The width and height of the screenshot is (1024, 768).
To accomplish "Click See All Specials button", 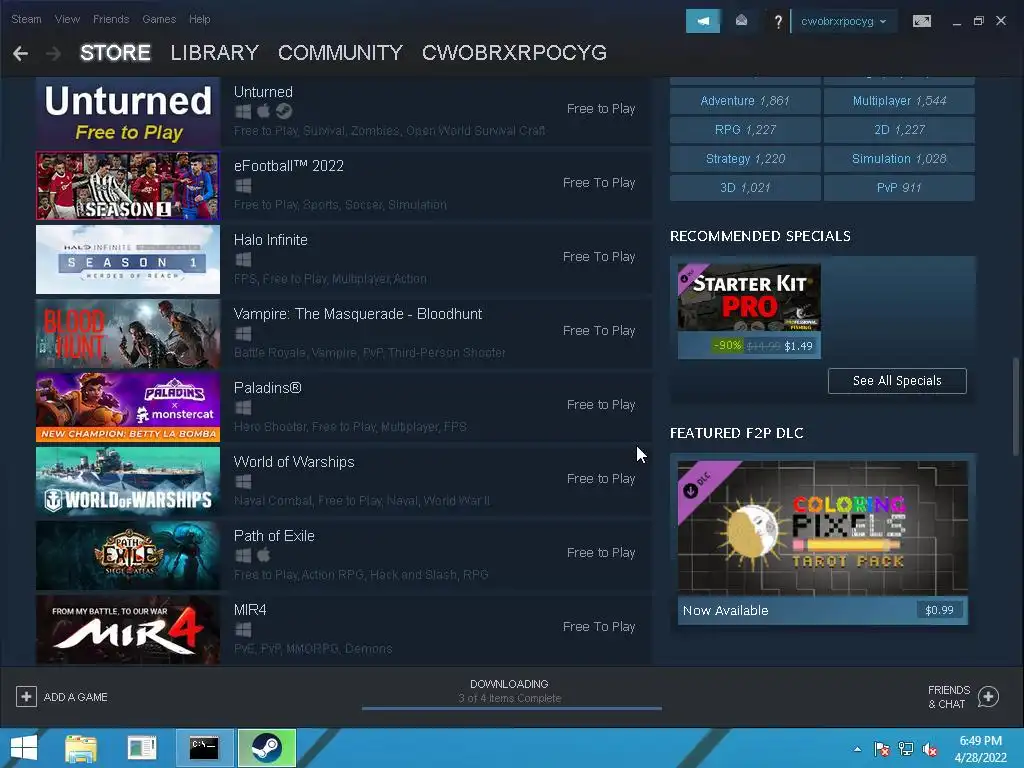I will click(897, 381).
